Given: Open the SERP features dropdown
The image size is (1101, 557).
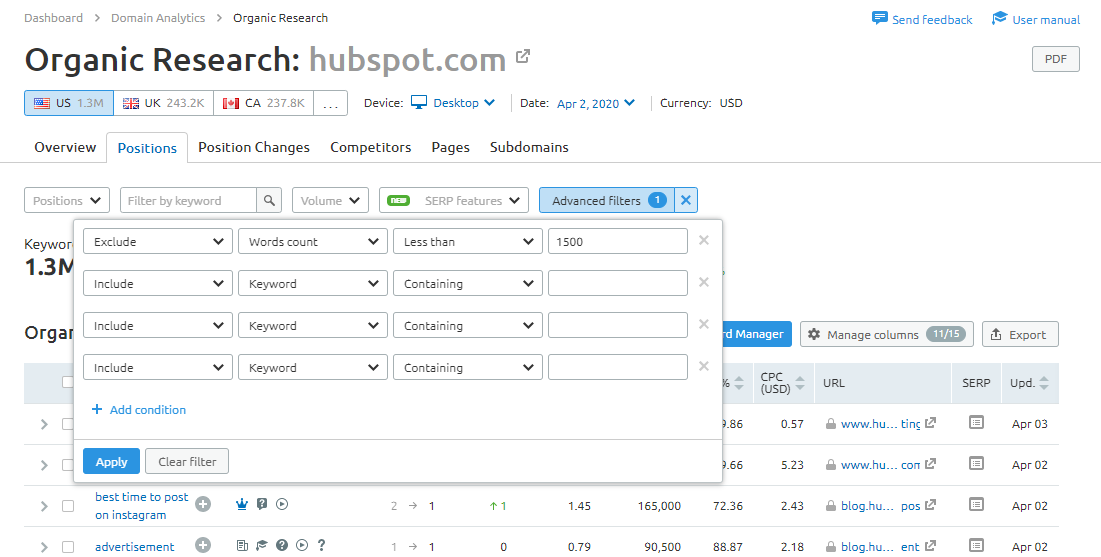Looking at the screenshot, I should 454,200.
